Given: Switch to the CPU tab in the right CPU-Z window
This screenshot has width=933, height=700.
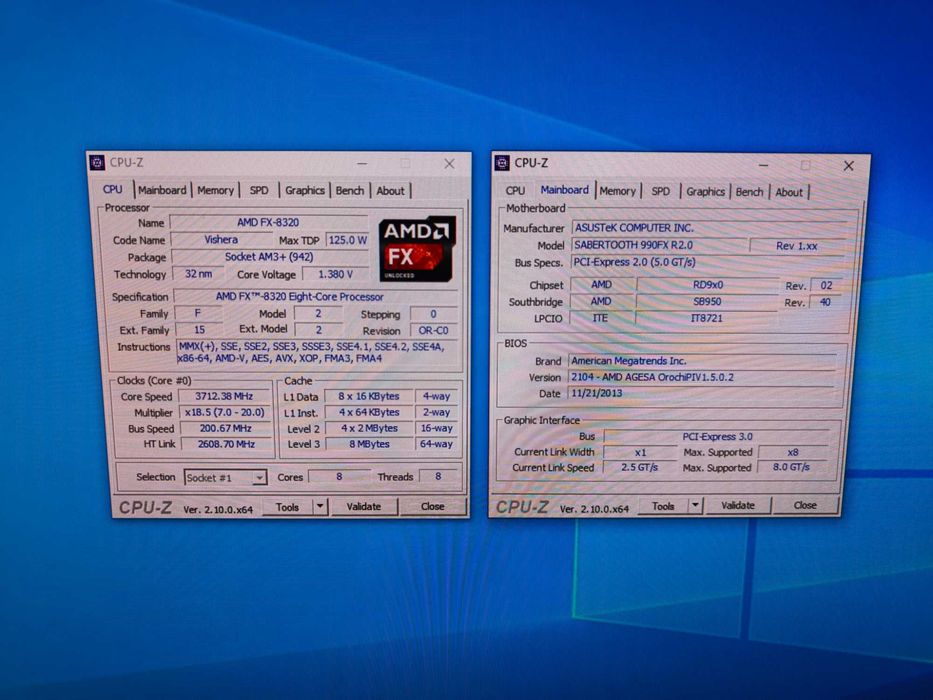Looking at the screenshot, I should click(515, 190).
